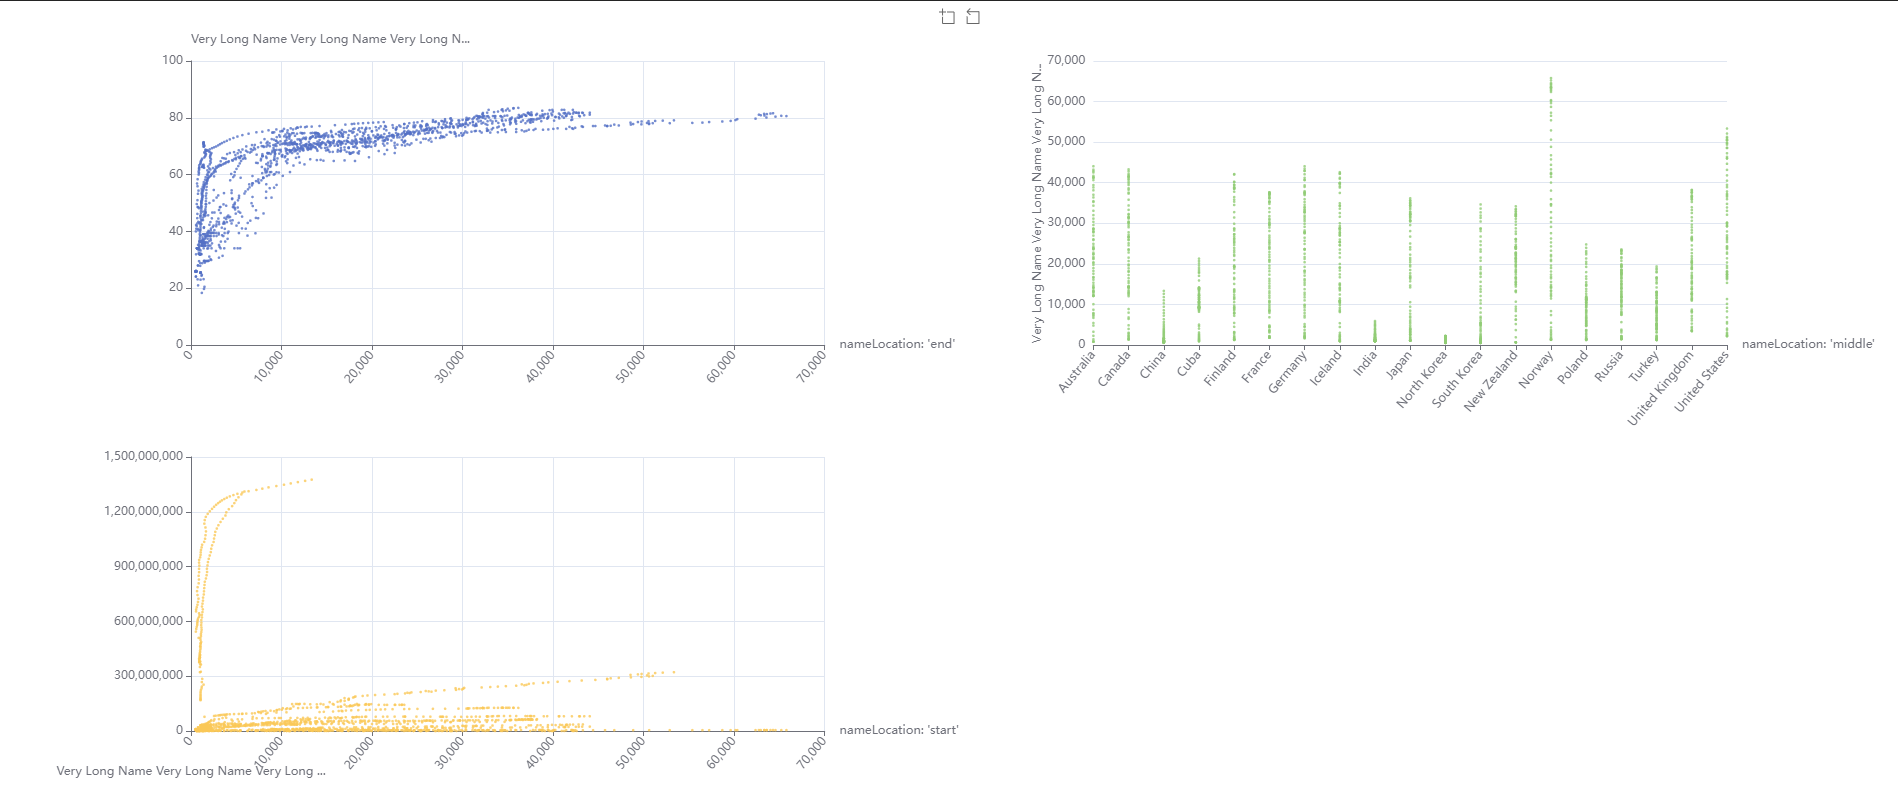
Task: Click the 50,000 x-axis label of blue chart
Action: (x=630, y=367)
